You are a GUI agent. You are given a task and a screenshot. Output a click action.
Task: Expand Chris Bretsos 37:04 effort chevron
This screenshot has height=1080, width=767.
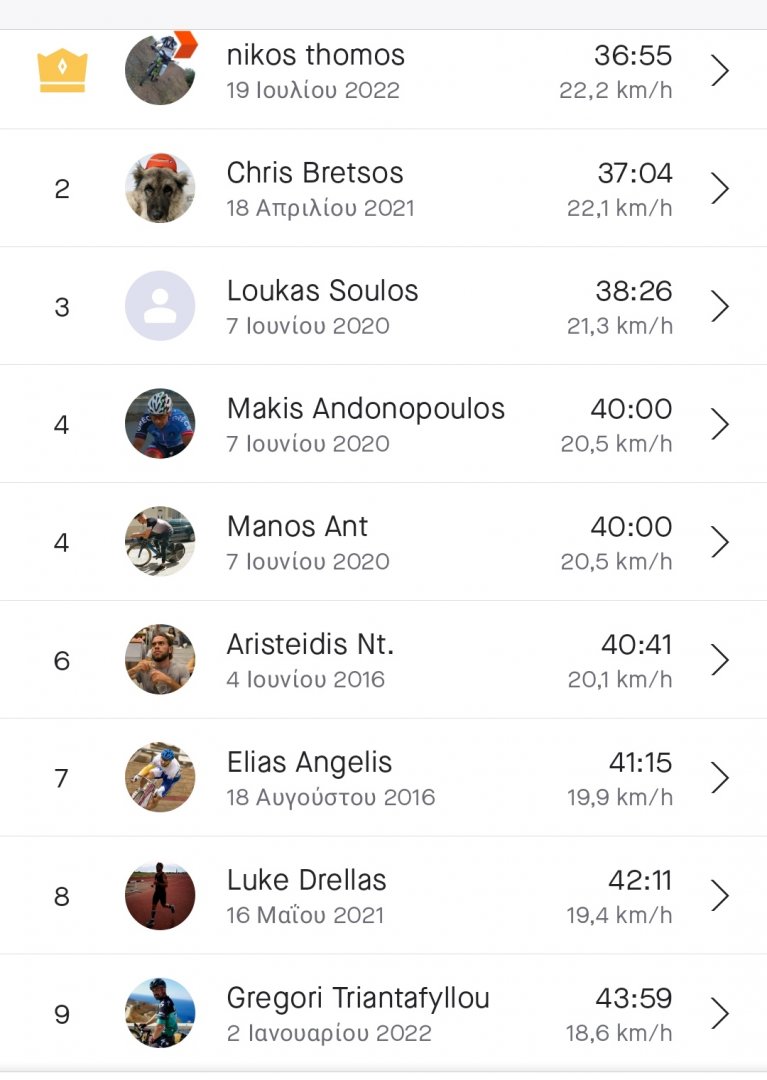(x=720, y=189)
